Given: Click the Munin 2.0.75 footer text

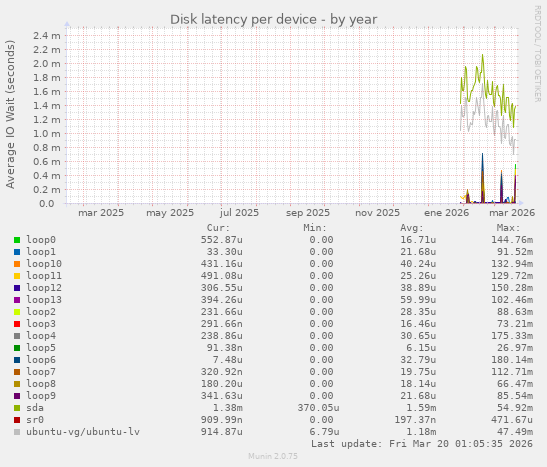Looking at the screenshot, I should 273,456.
